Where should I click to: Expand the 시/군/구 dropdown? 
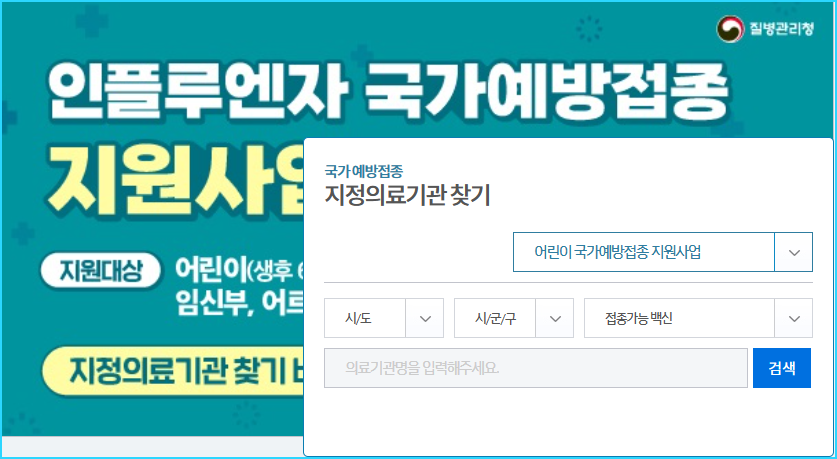tap(514, 318)
